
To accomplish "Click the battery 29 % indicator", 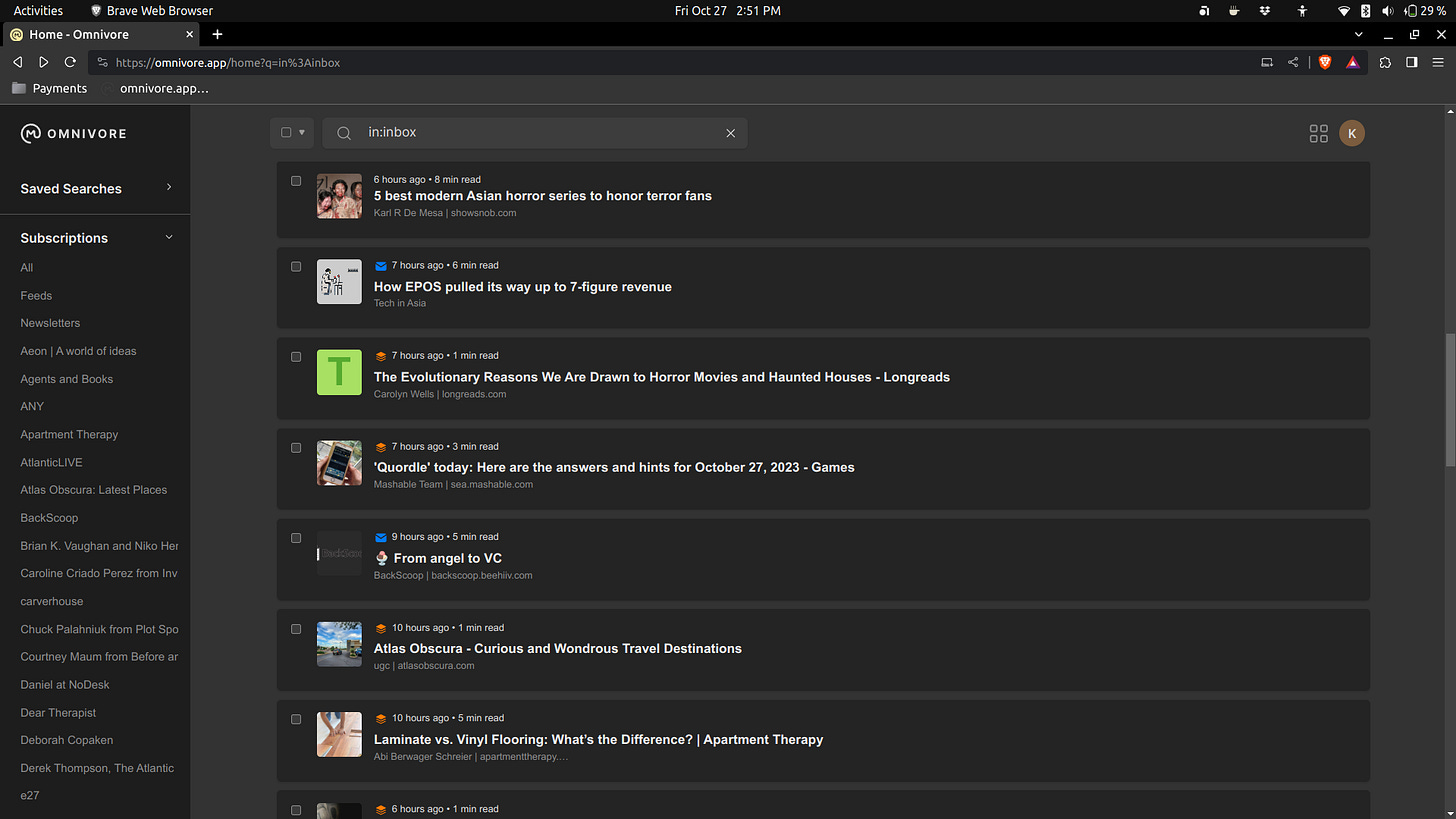I will 1425,10.
